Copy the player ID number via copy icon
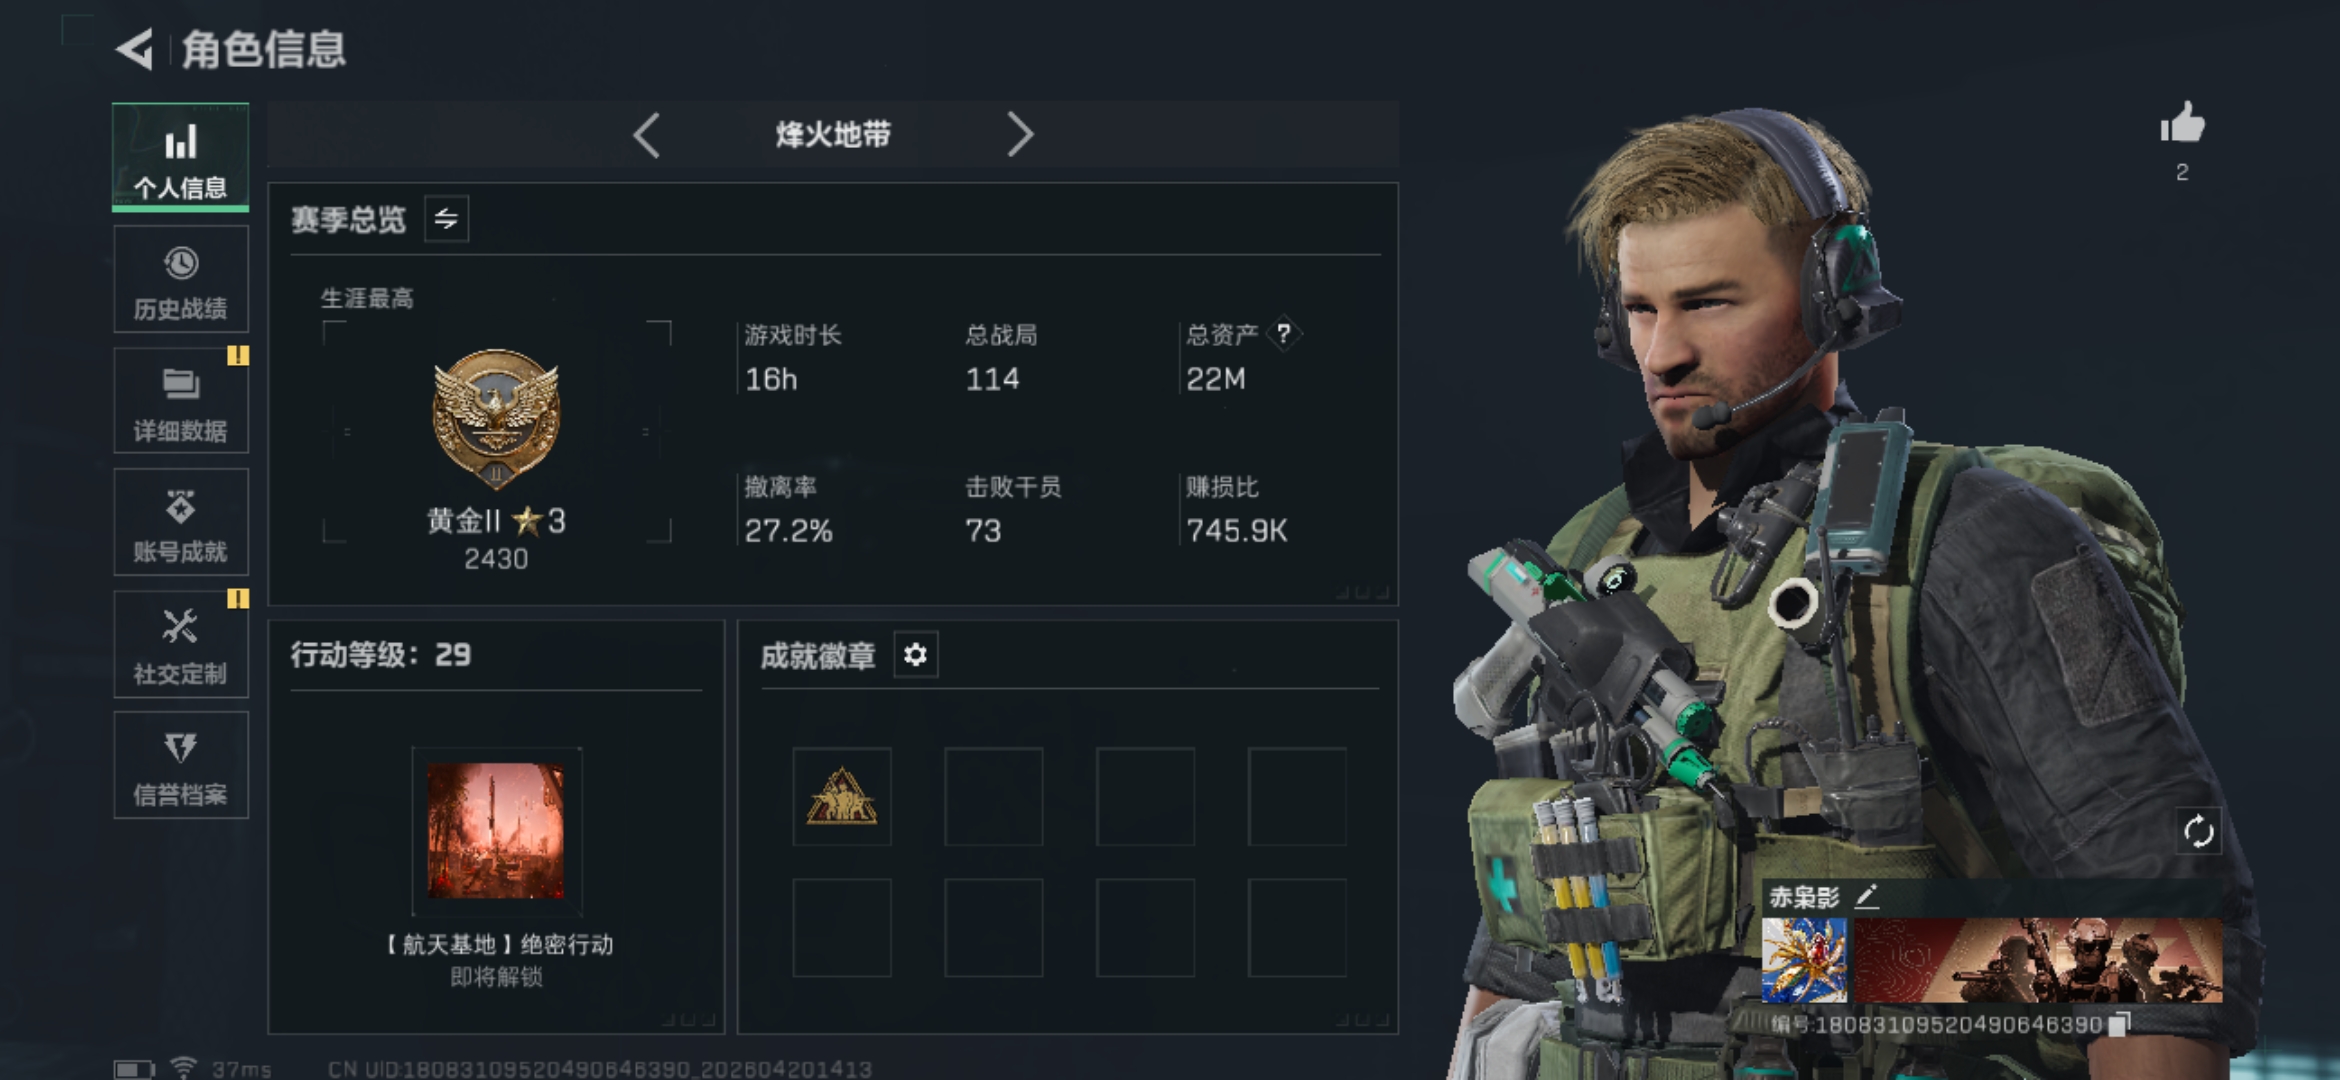 [2119, 1024]
